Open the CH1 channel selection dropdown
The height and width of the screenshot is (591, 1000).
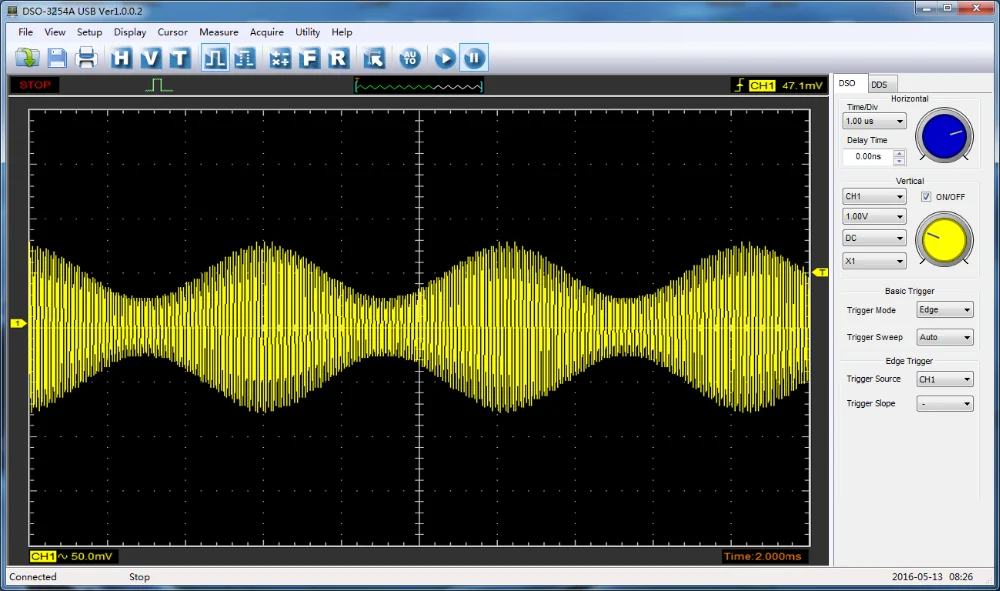[874, 196]
